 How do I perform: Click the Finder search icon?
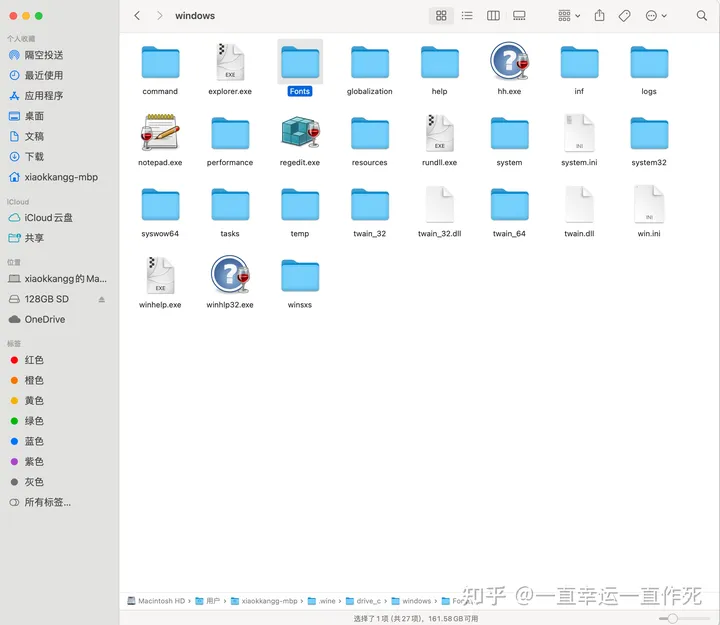tap(702, 16)
